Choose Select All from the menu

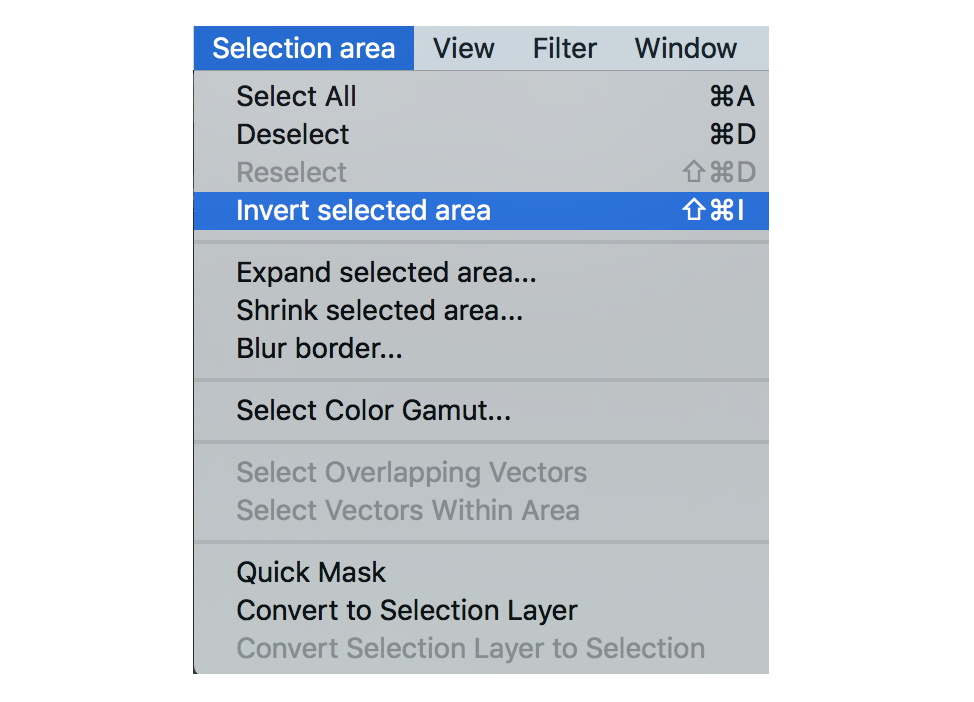(x=296, y=97)
